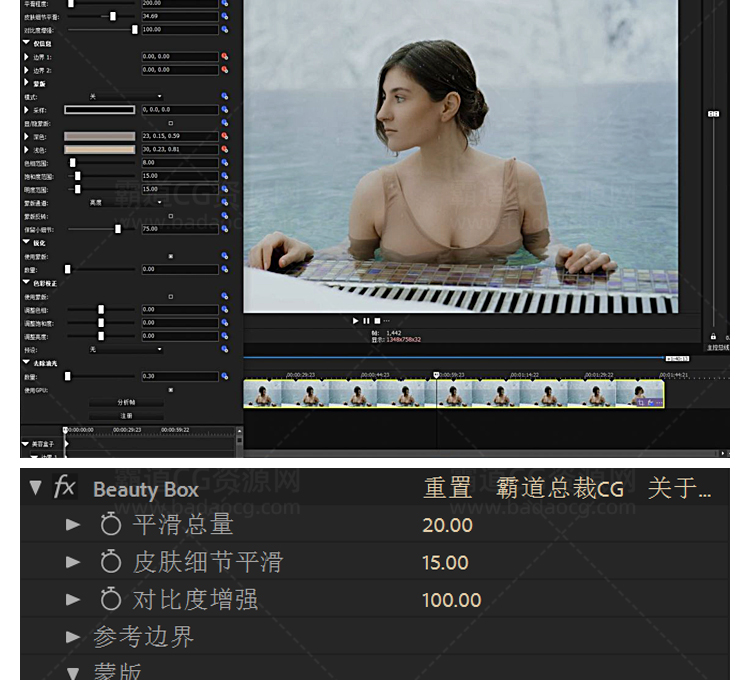
Task: Click the black 采样 color swatch
Action: point(99,110)
